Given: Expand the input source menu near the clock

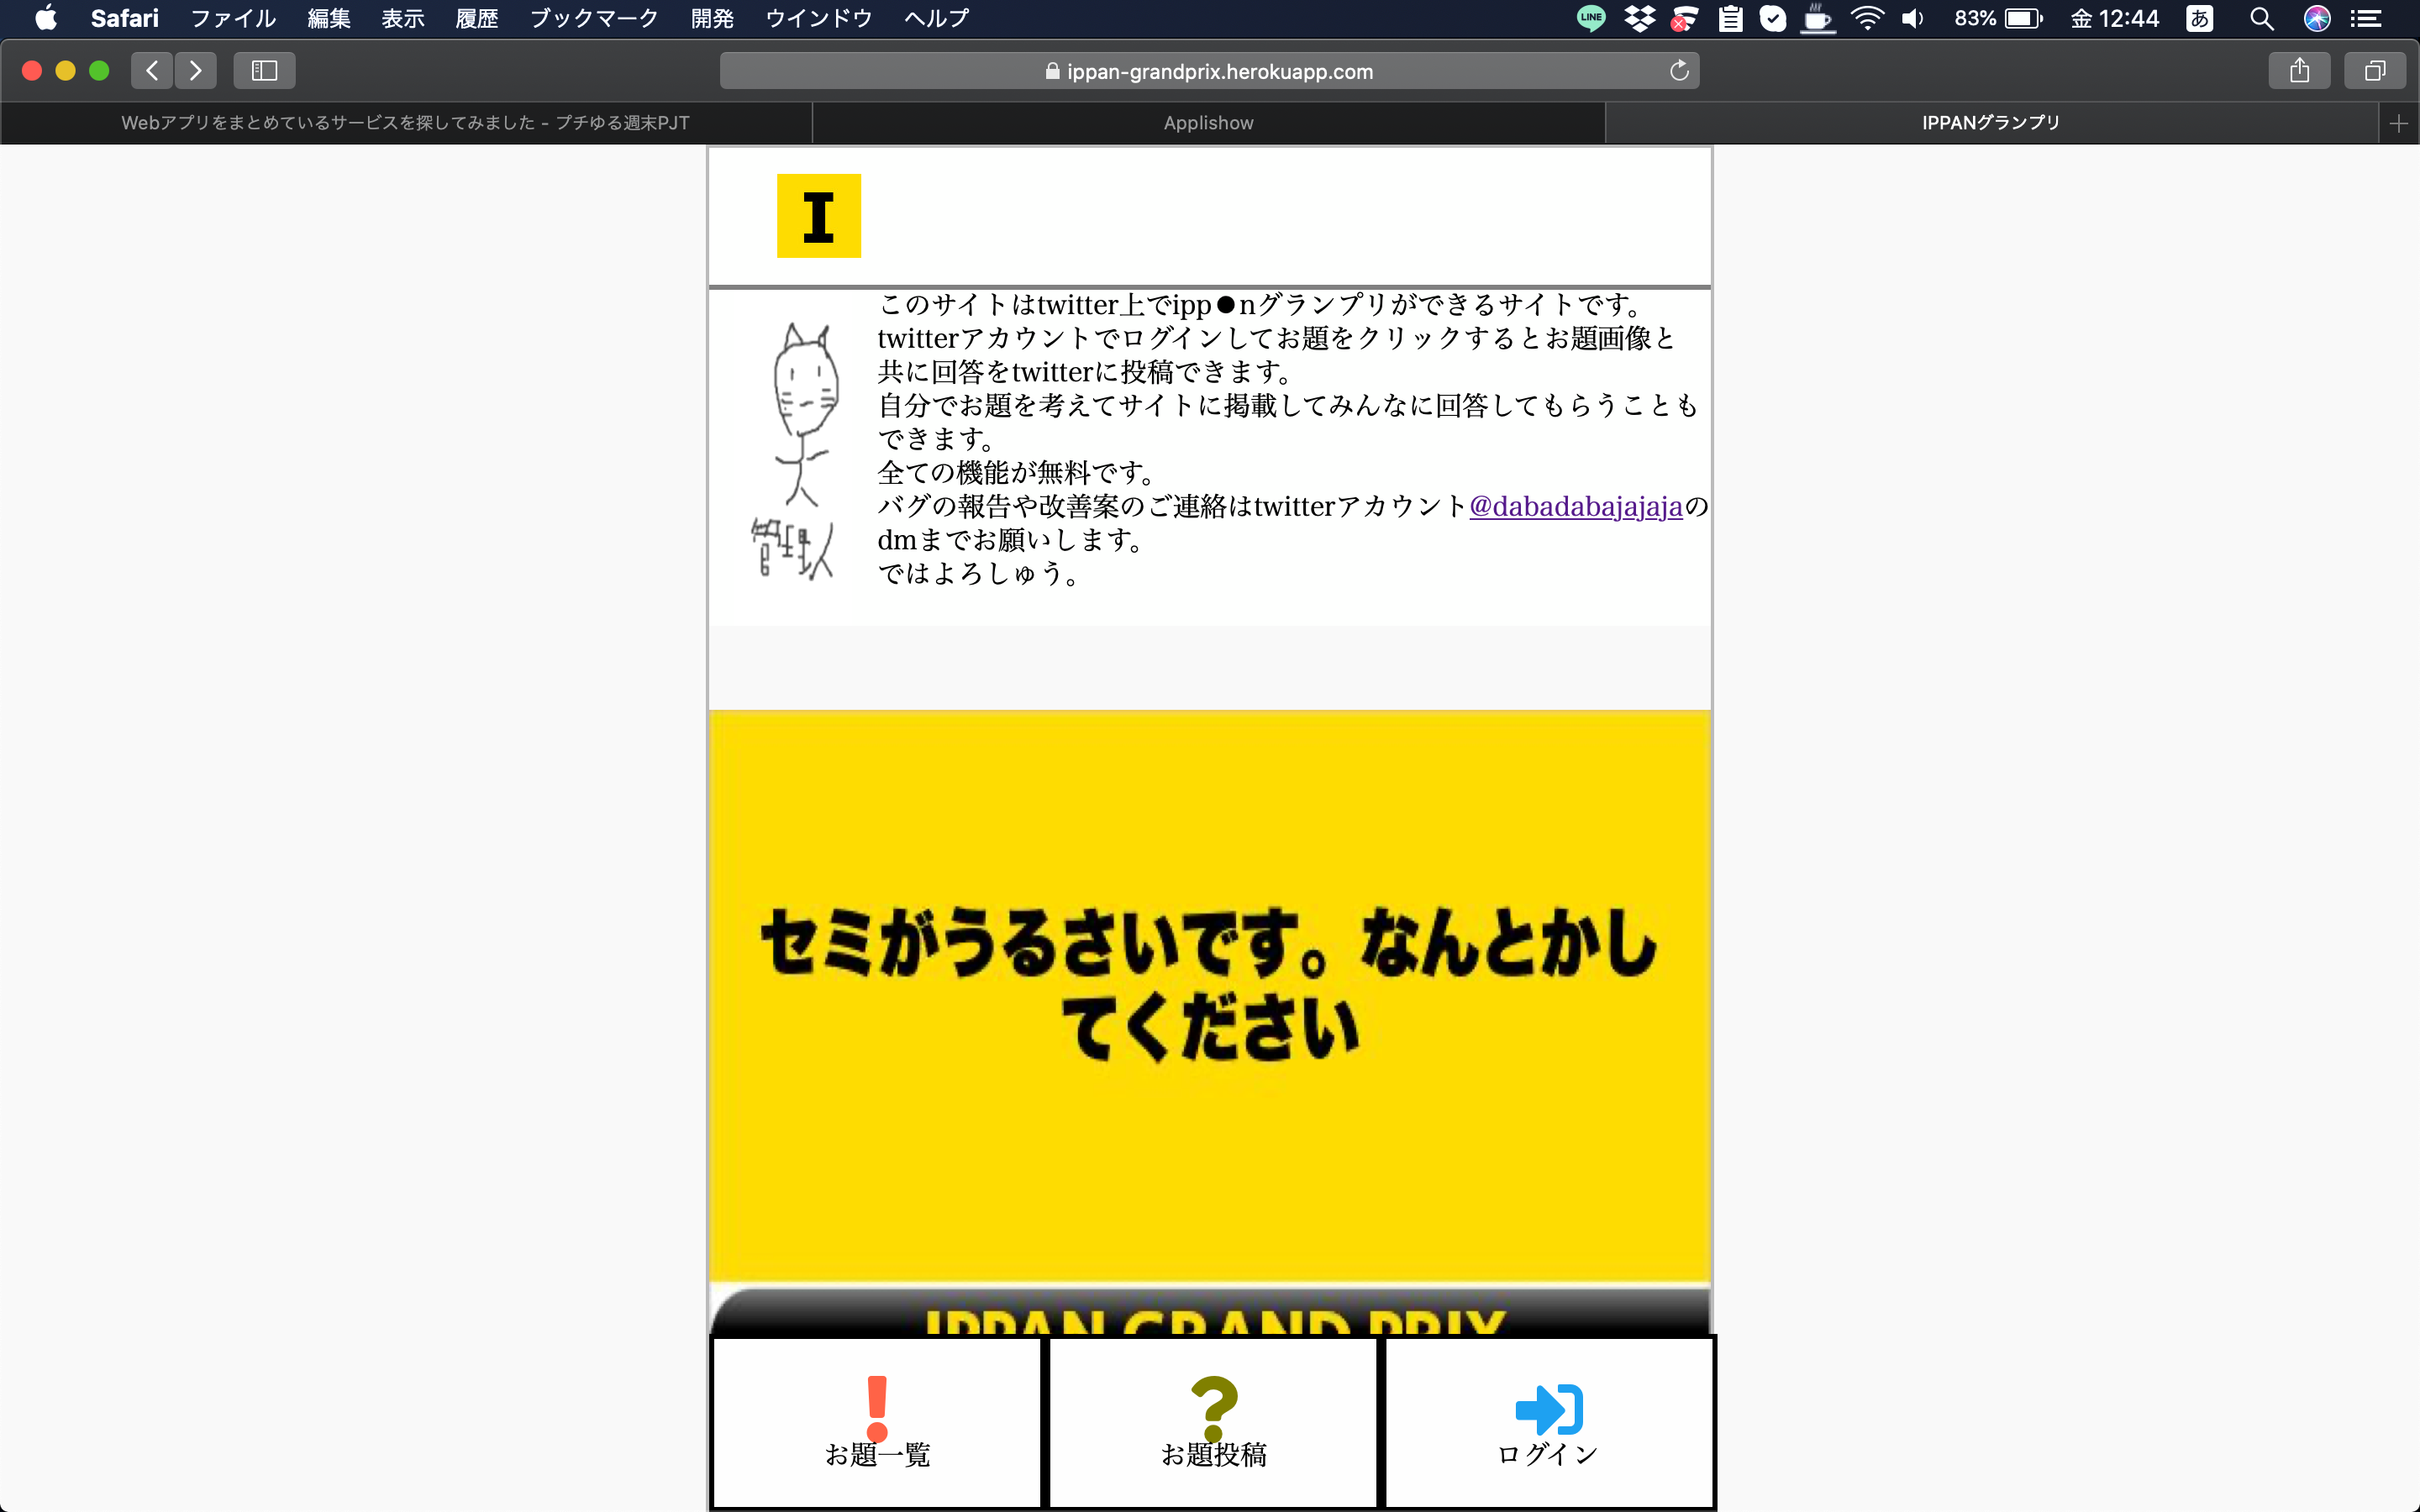Looking at the screenshot, I should (2200, 18).
